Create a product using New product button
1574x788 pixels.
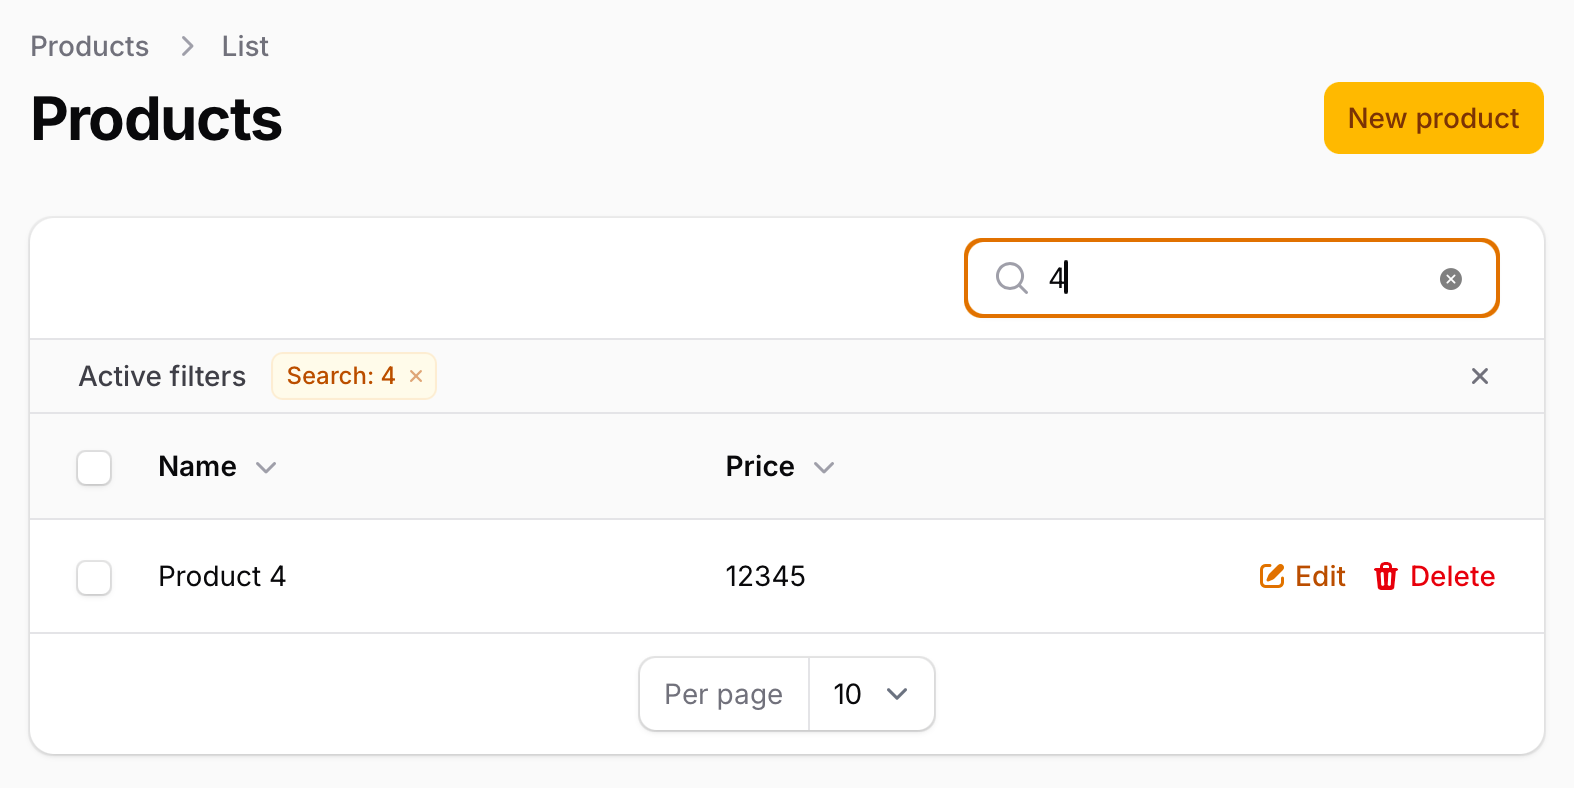(x=1433, y=118)
